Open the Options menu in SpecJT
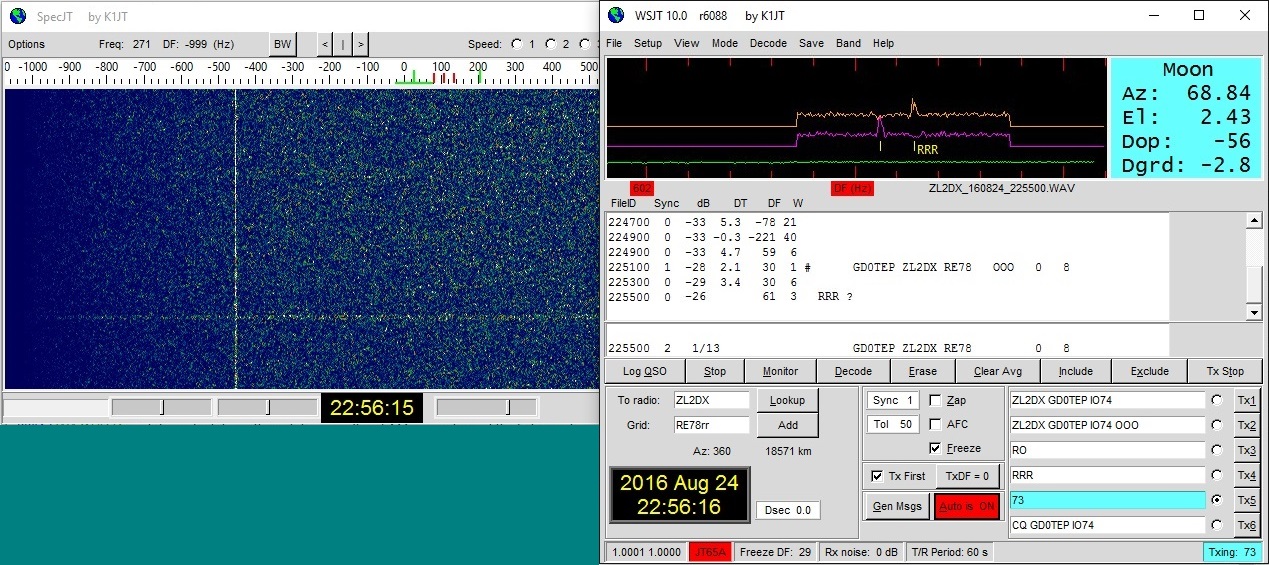Image resolution: width=1269 pixels, height=565 pixels. (27, 44)
